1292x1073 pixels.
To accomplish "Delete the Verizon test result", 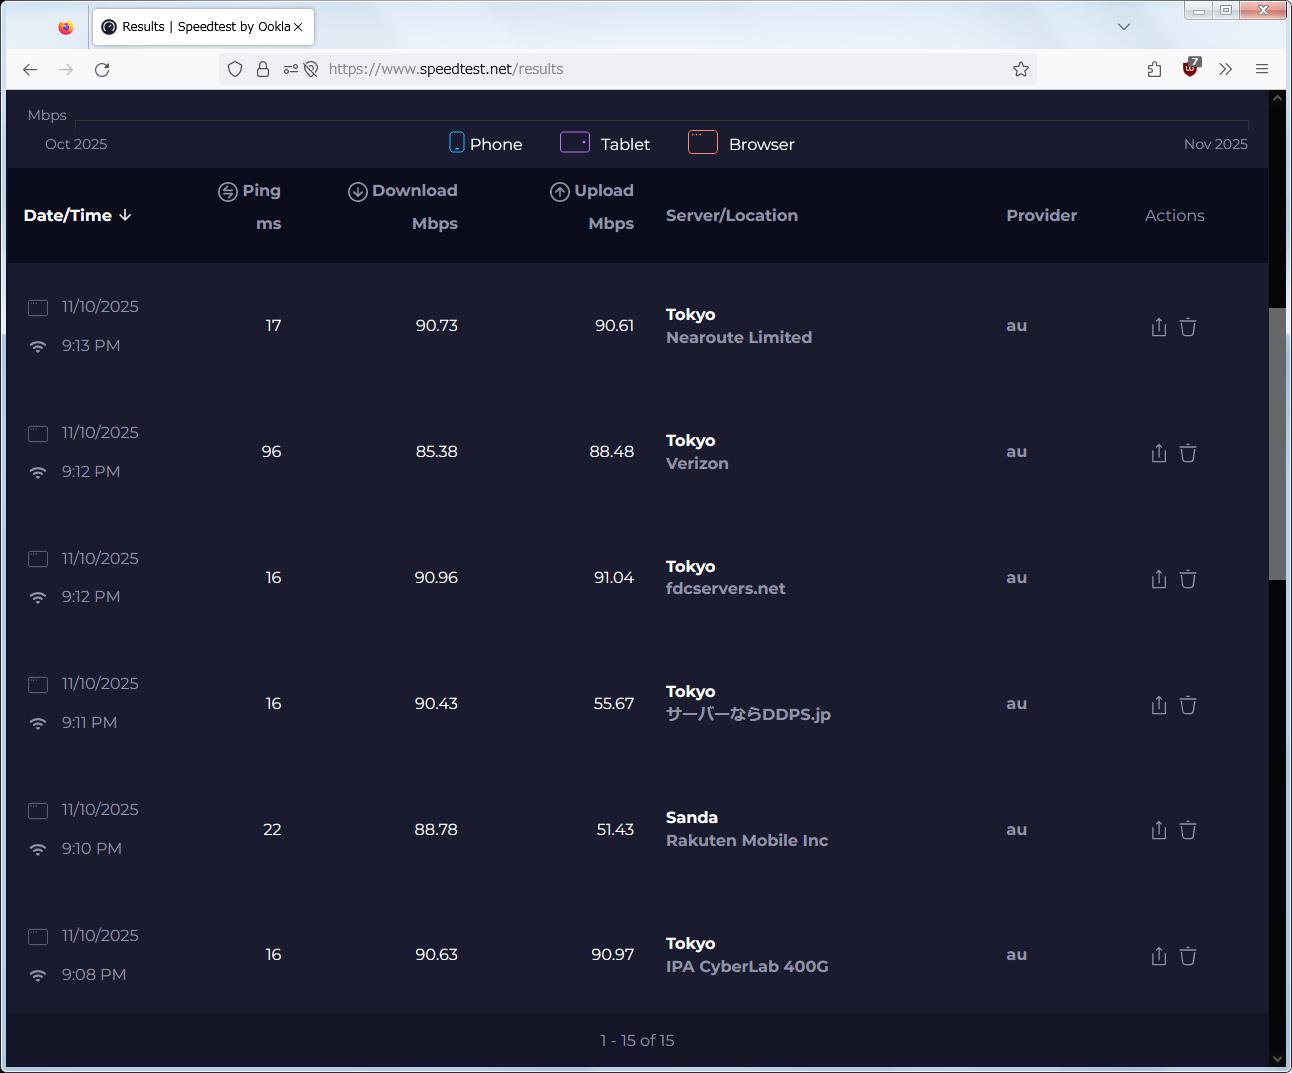I will [x=1188, y=453].
